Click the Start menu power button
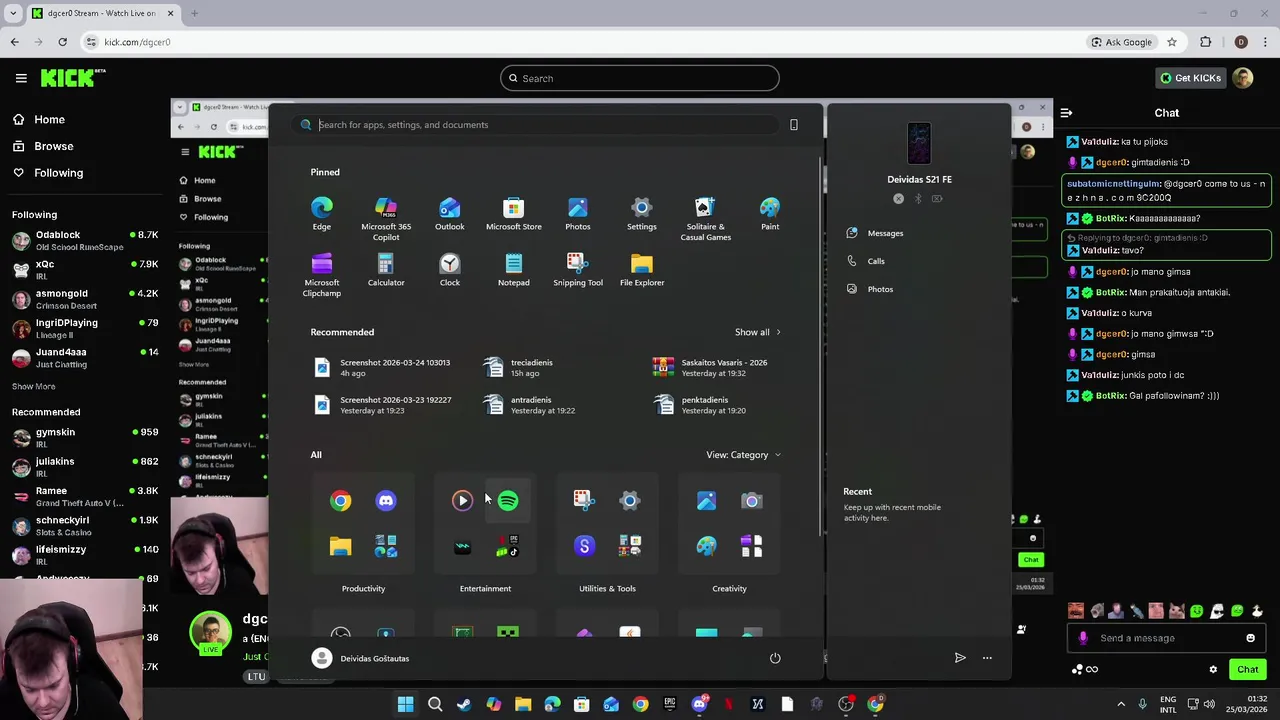The image size is (1280, 720). coord(775,658)
